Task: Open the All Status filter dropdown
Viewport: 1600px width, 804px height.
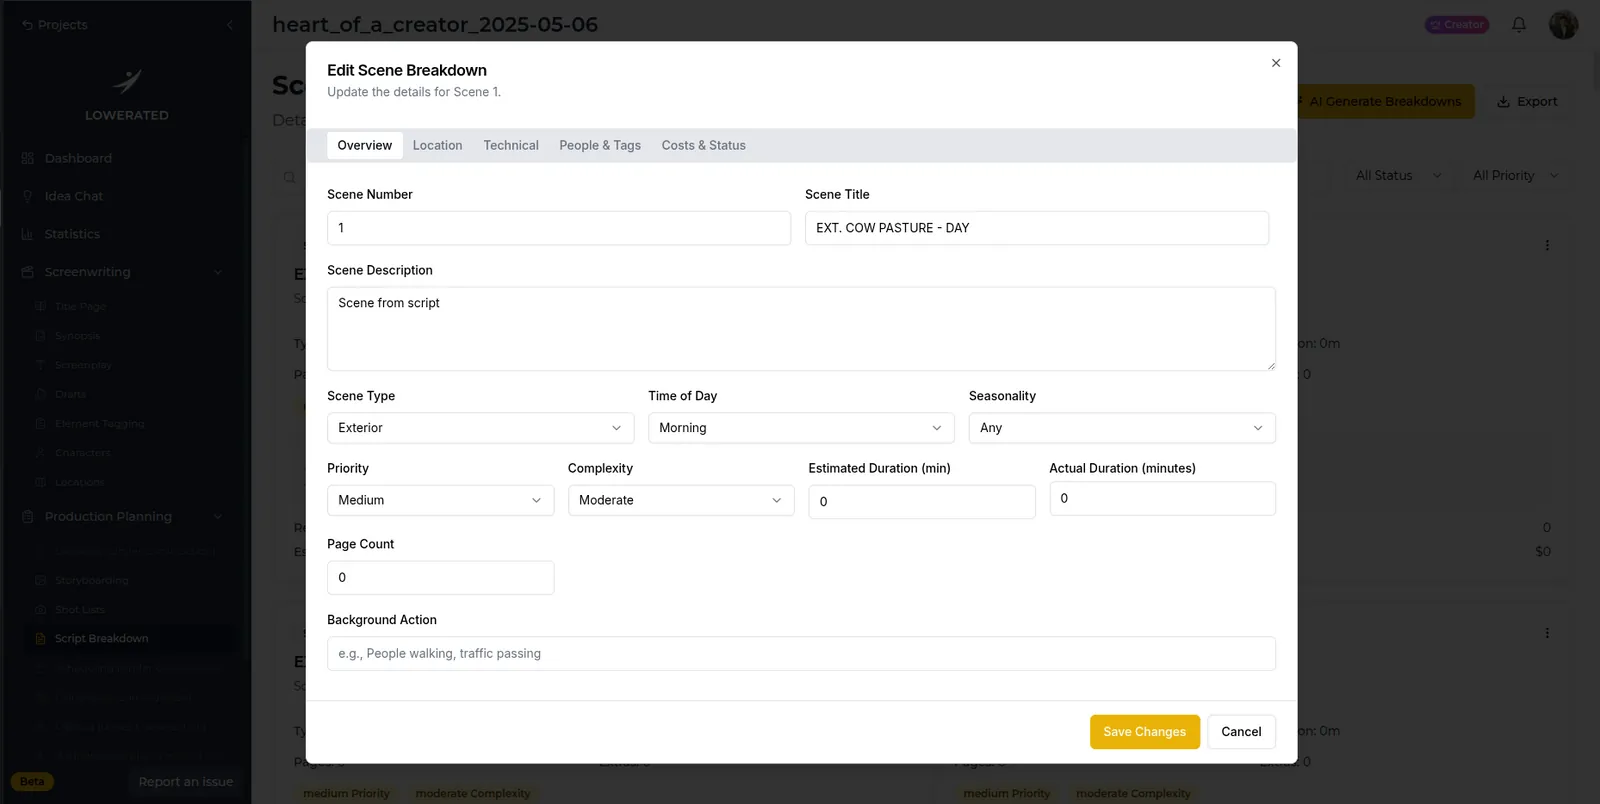Action: (x=1398, y=176)
